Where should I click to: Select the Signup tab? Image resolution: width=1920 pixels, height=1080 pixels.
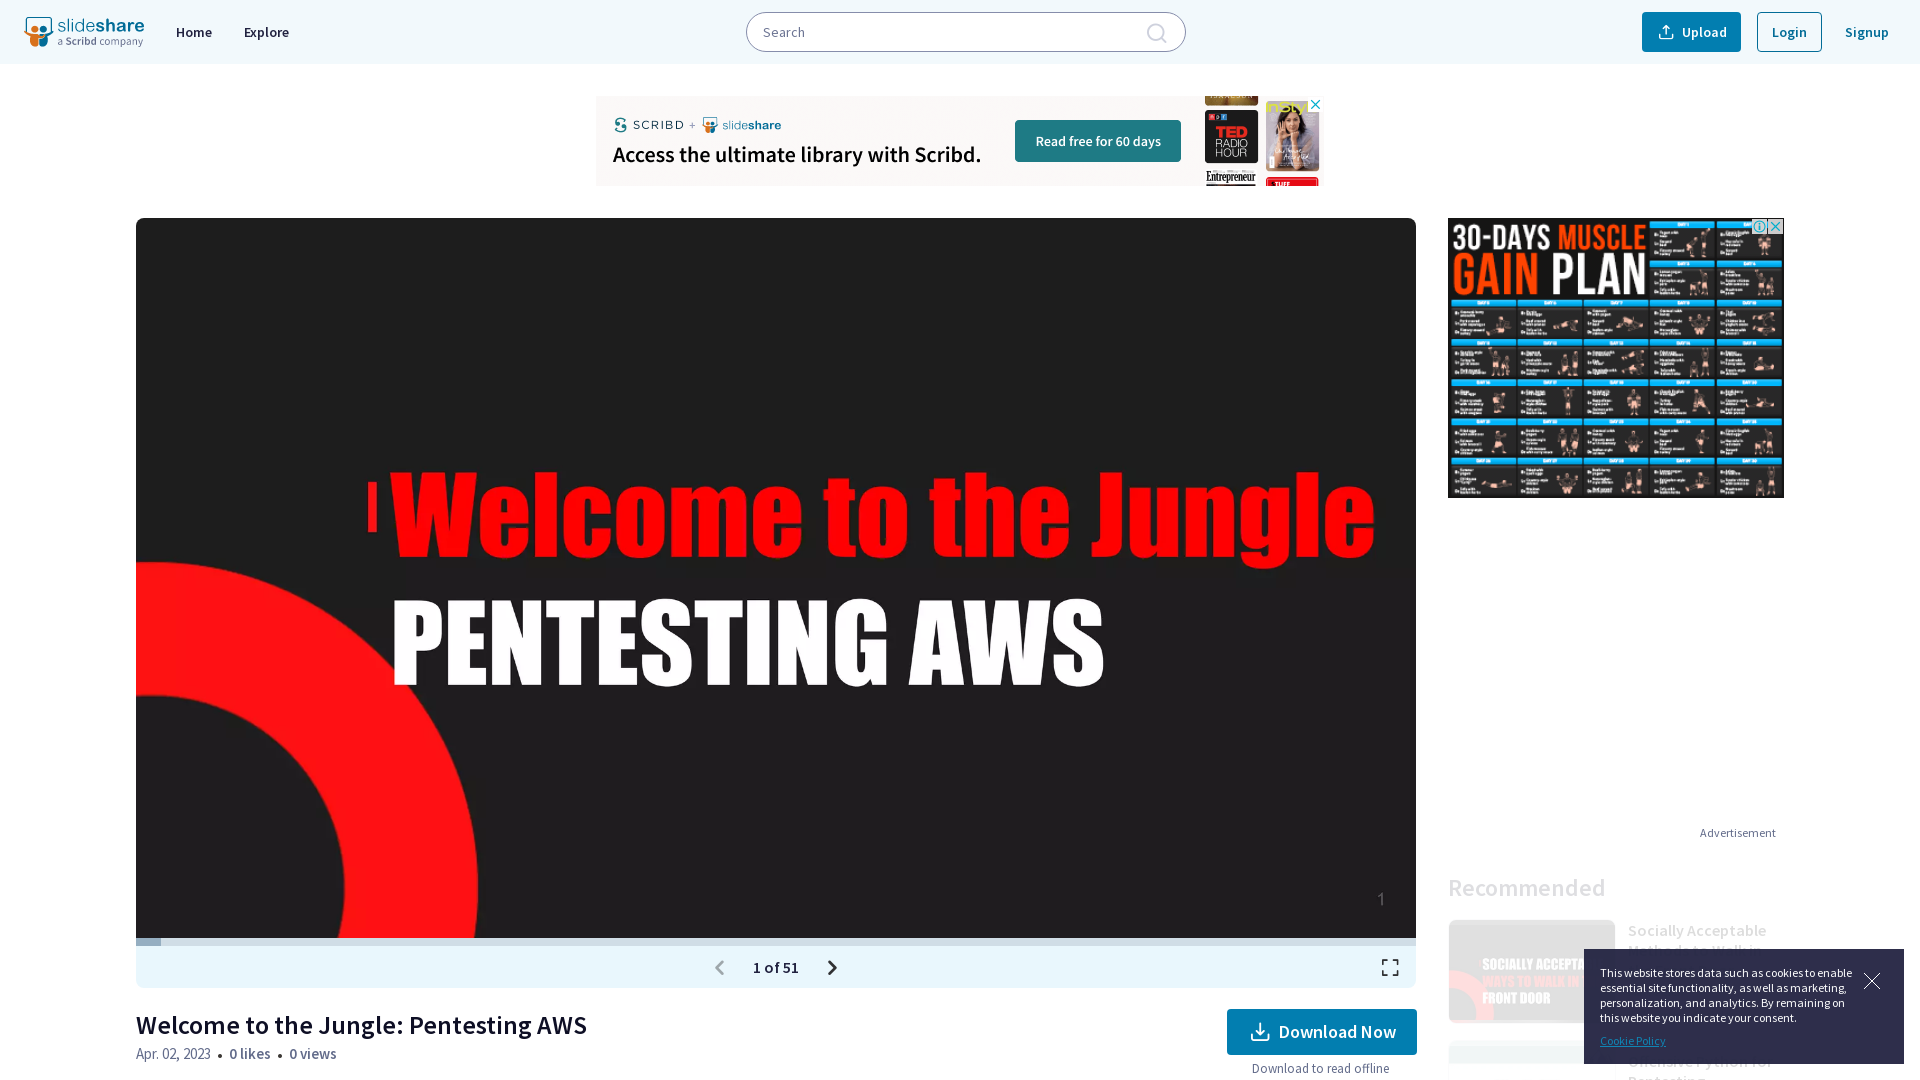click(1866, 32)
